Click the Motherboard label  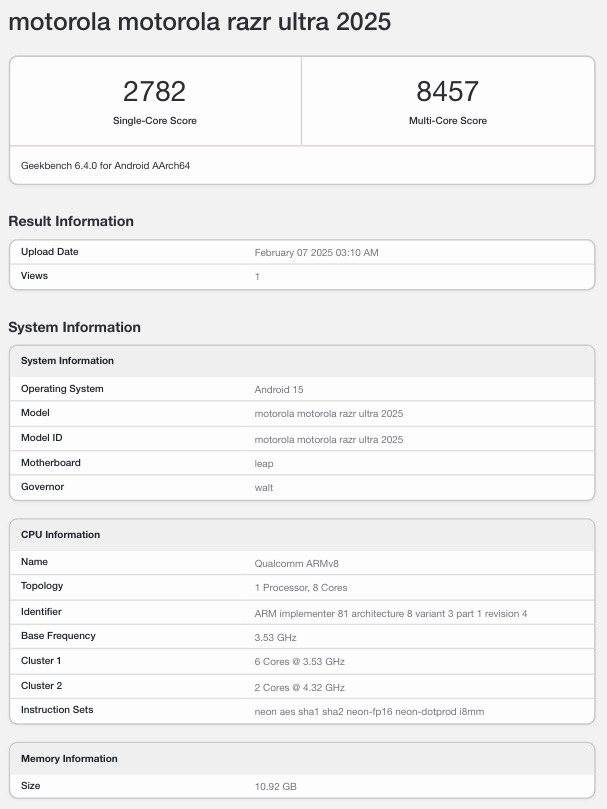(x=51, y=462)
